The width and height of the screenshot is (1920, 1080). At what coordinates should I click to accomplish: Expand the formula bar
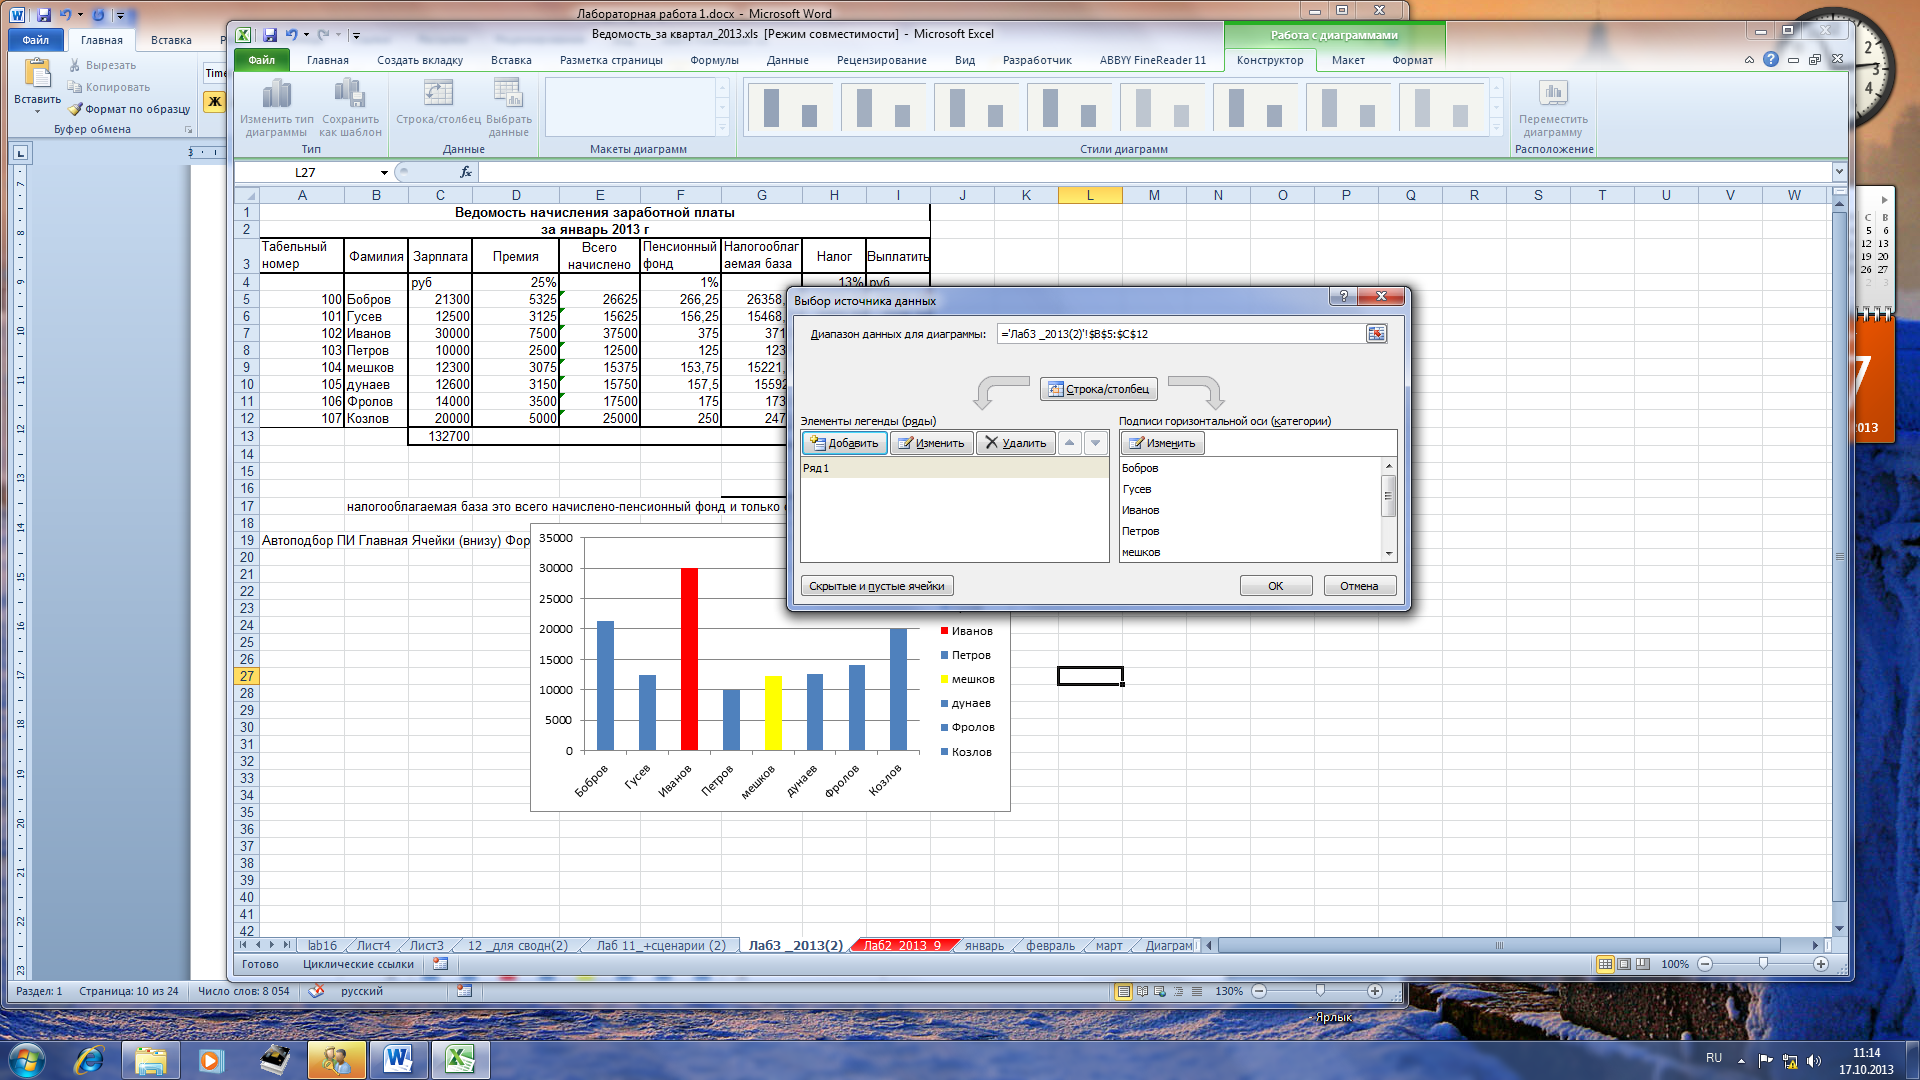[1838, 172]
